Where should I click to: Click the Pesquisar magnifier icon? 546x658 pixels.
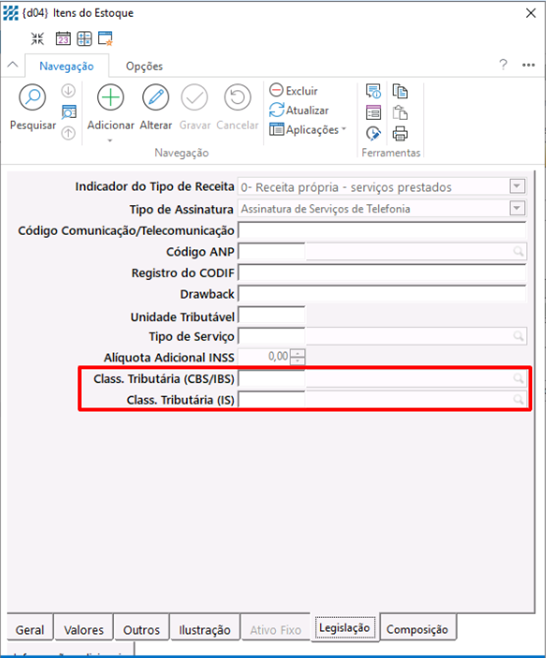tap(32, 97)
